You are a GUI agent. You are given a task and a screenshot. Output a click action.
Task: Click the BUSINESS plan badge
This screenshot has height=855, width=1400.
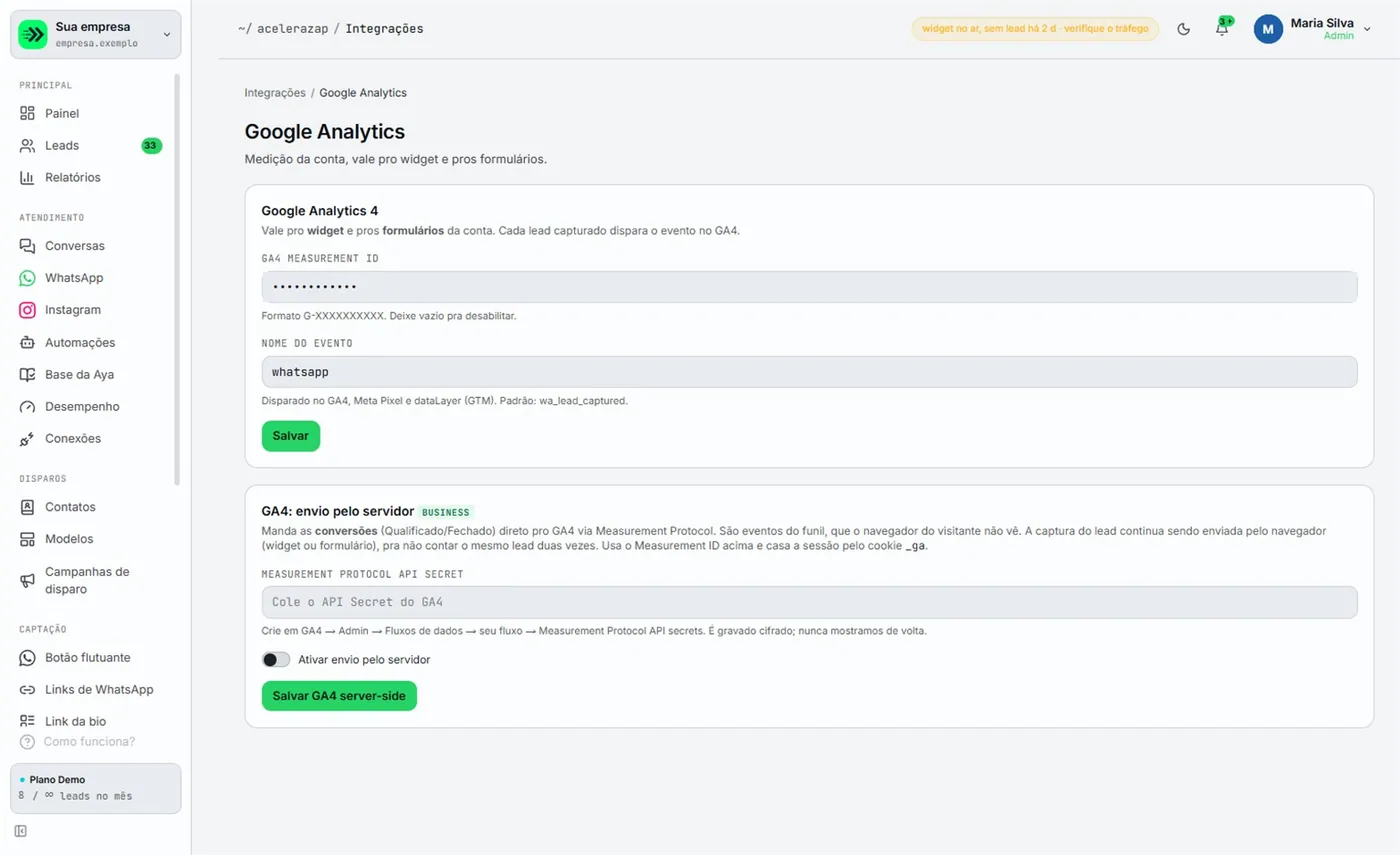click(445, 512)
